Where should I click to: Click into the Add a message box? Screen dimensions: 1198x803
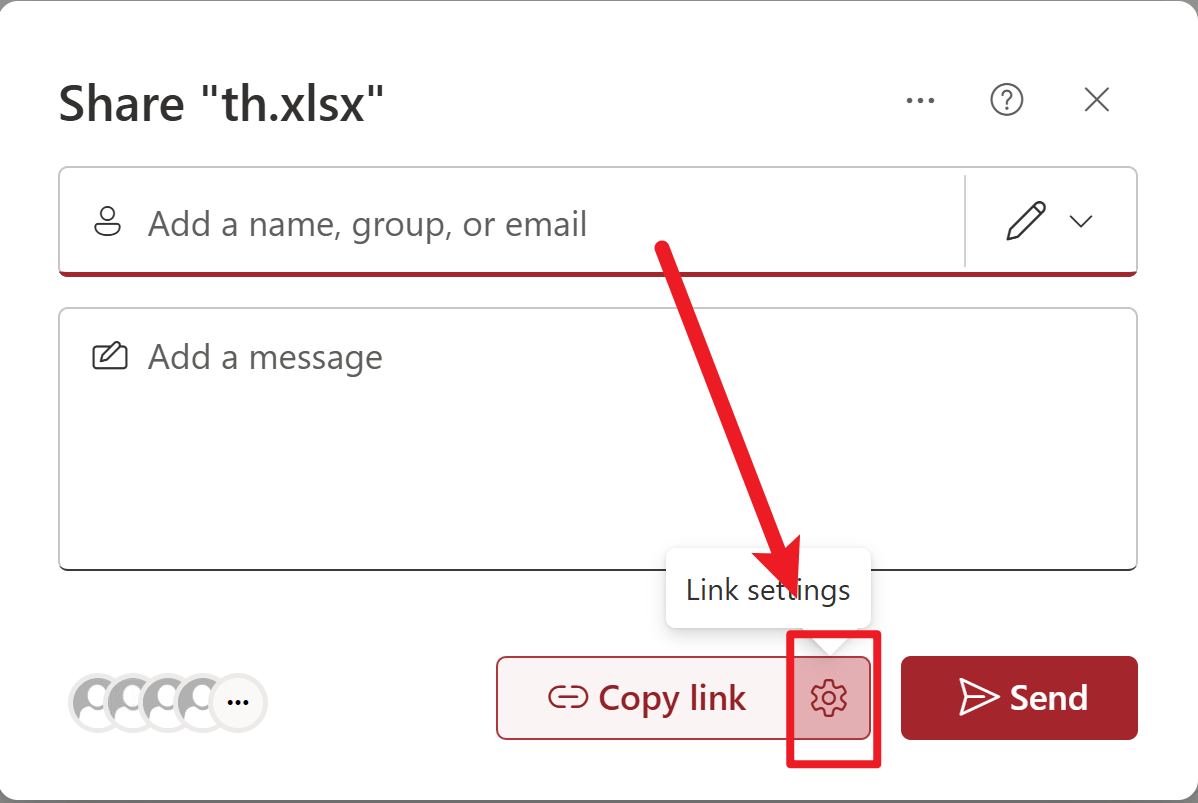[597, 439]
